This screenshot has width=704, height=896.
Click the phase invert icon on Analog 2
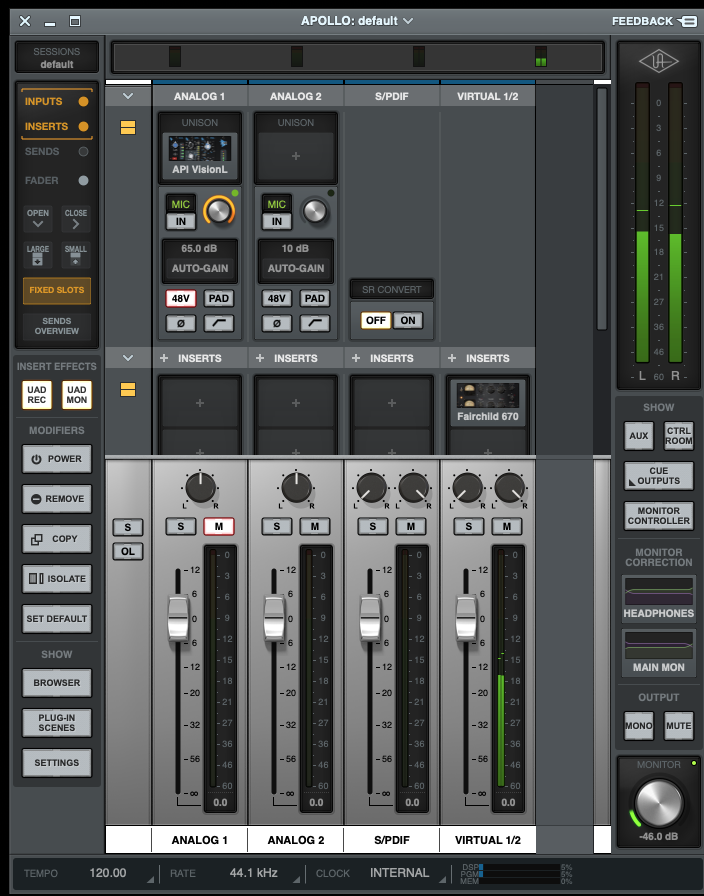pos(277,323)
